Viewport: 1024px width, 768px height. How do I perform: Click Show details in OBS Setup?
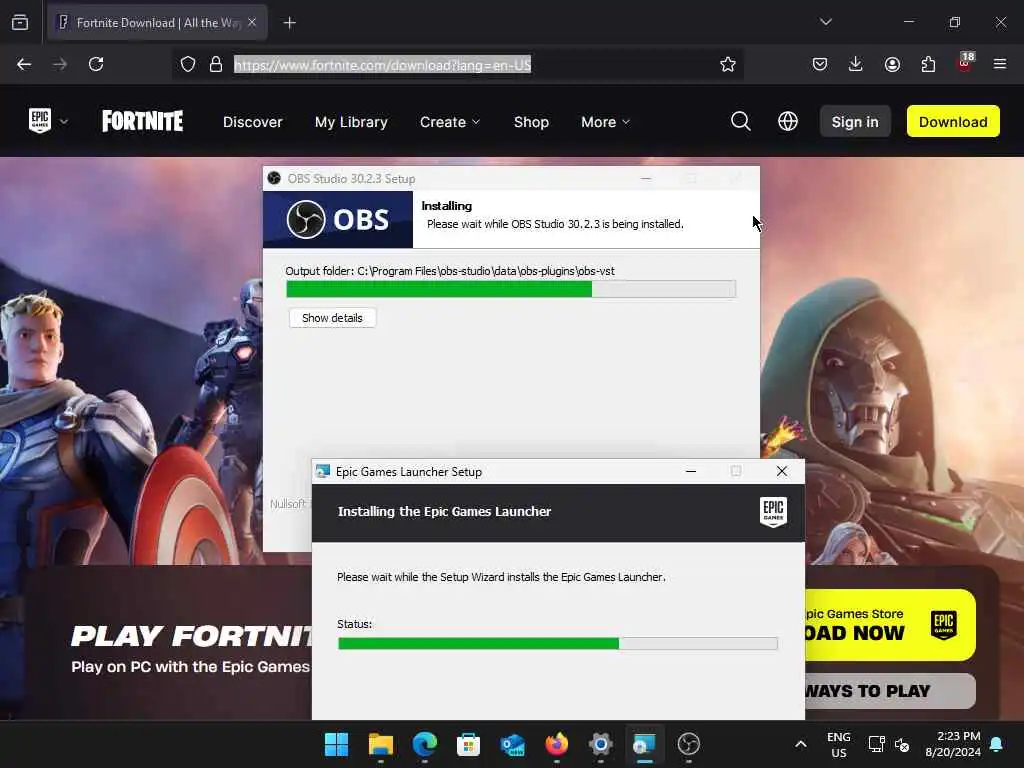(x=332, y=318)
